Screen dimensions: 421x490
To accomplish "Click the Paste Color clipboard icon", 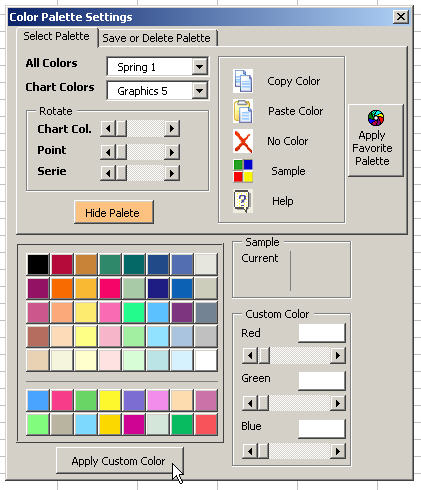I will pos(243,111).
